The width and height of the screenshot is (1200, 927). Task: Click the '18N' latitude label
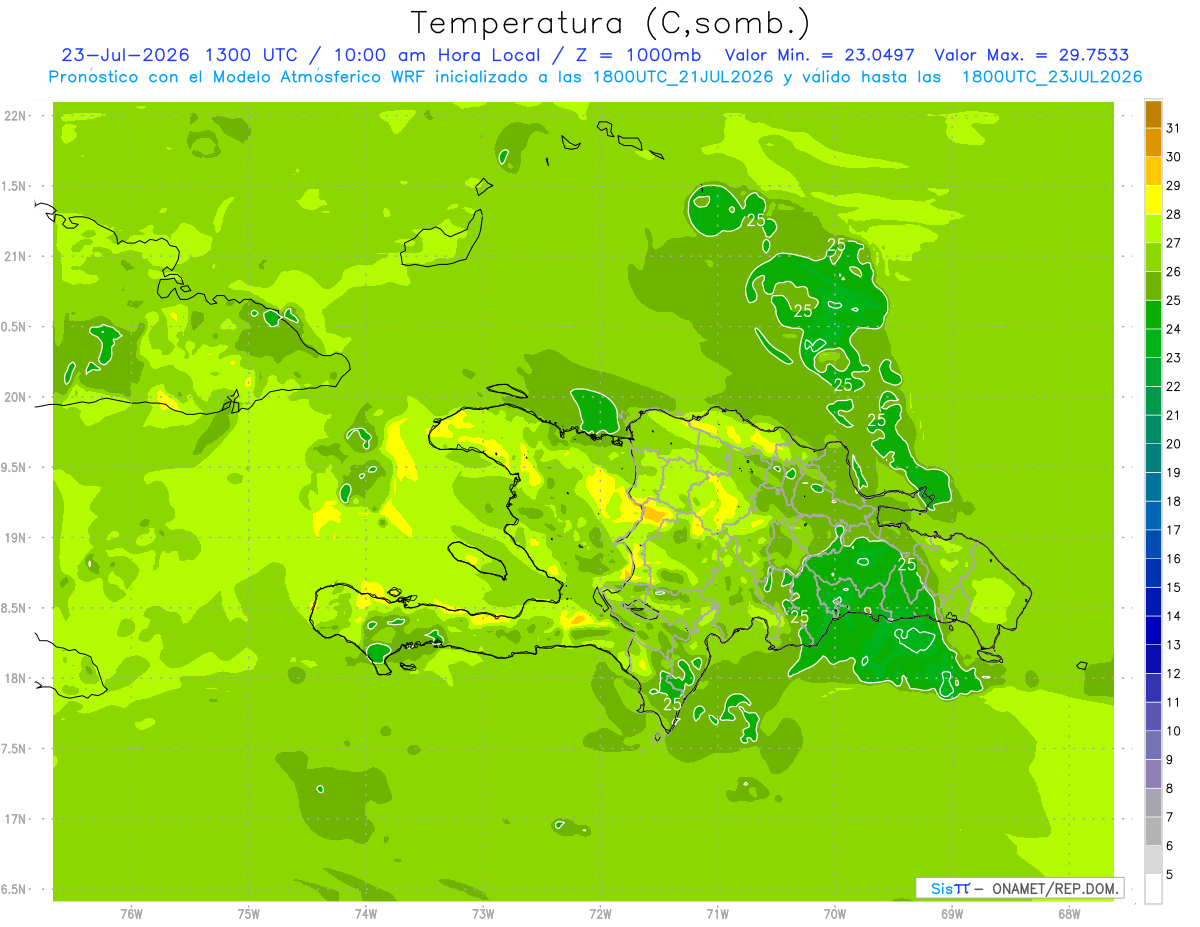pyautogui.click(x=15, y=678)
